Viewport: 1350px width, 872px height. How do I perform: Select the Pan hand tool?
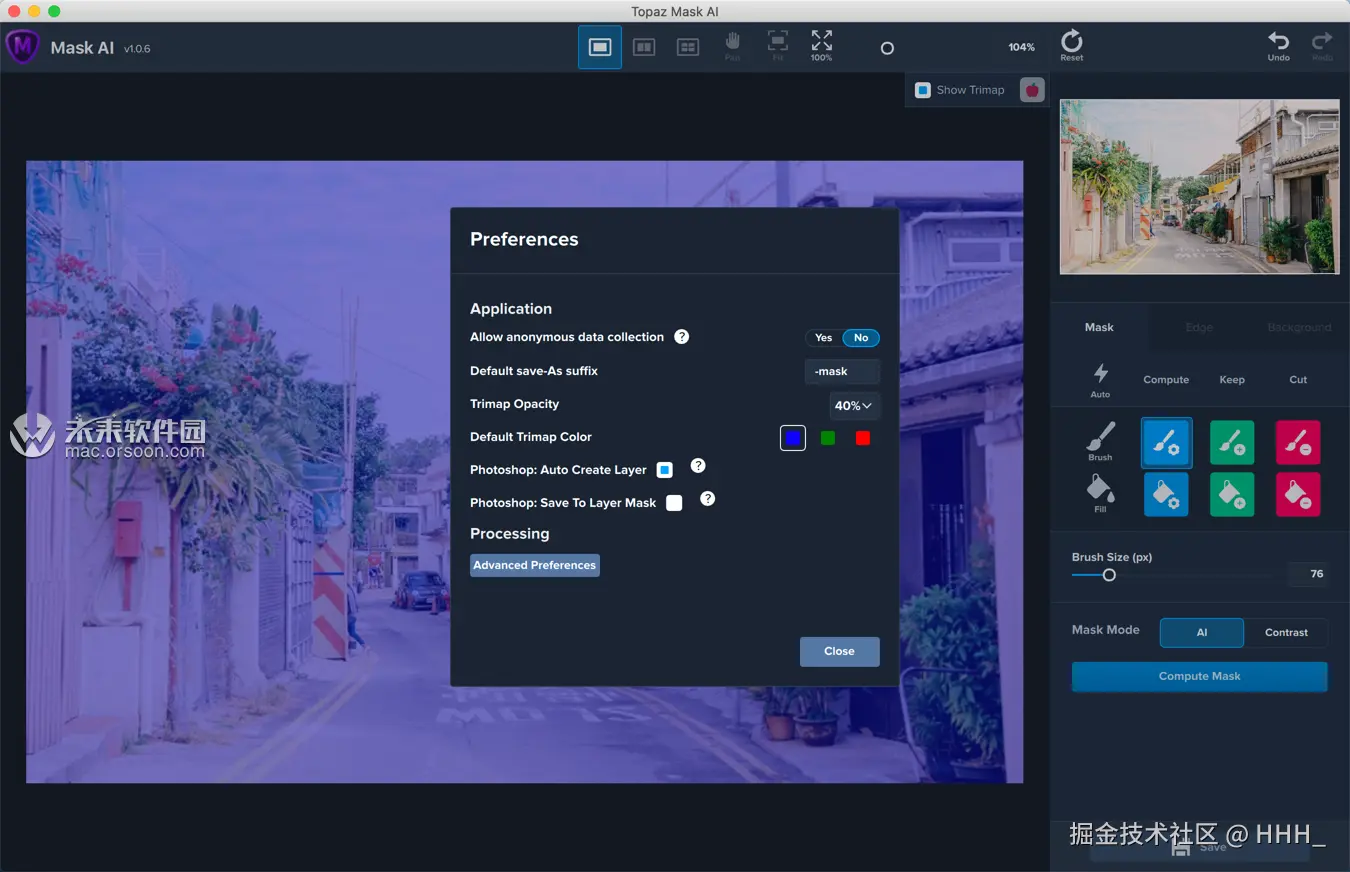pos(732,45)
